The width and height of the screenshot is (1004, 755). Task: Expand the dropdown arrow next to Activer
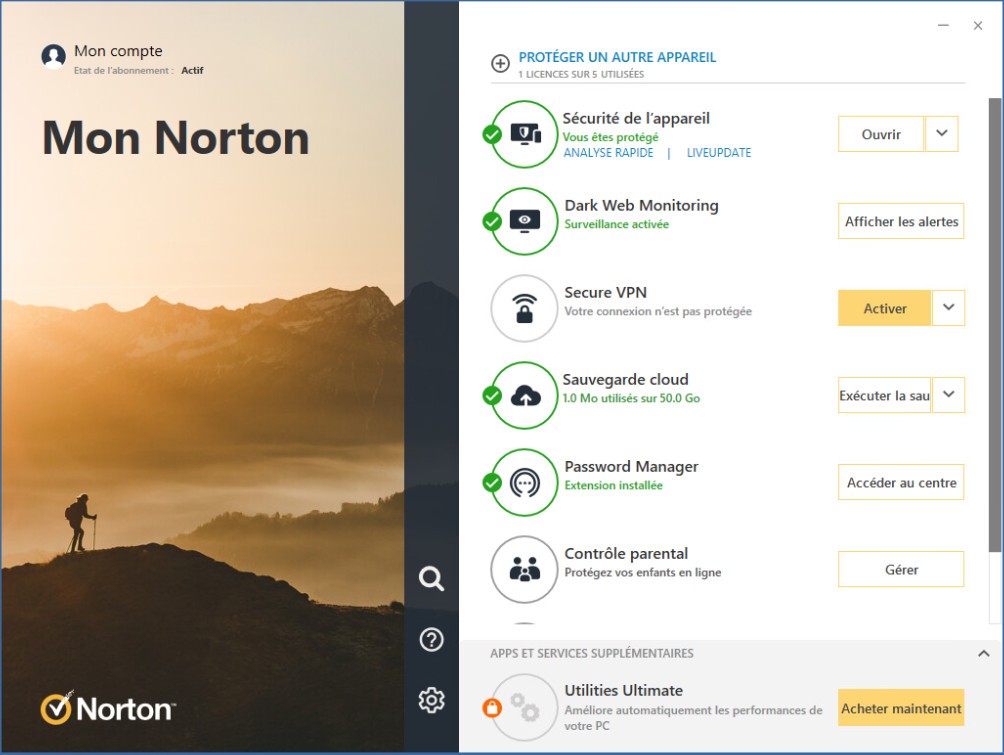(949, 308)
